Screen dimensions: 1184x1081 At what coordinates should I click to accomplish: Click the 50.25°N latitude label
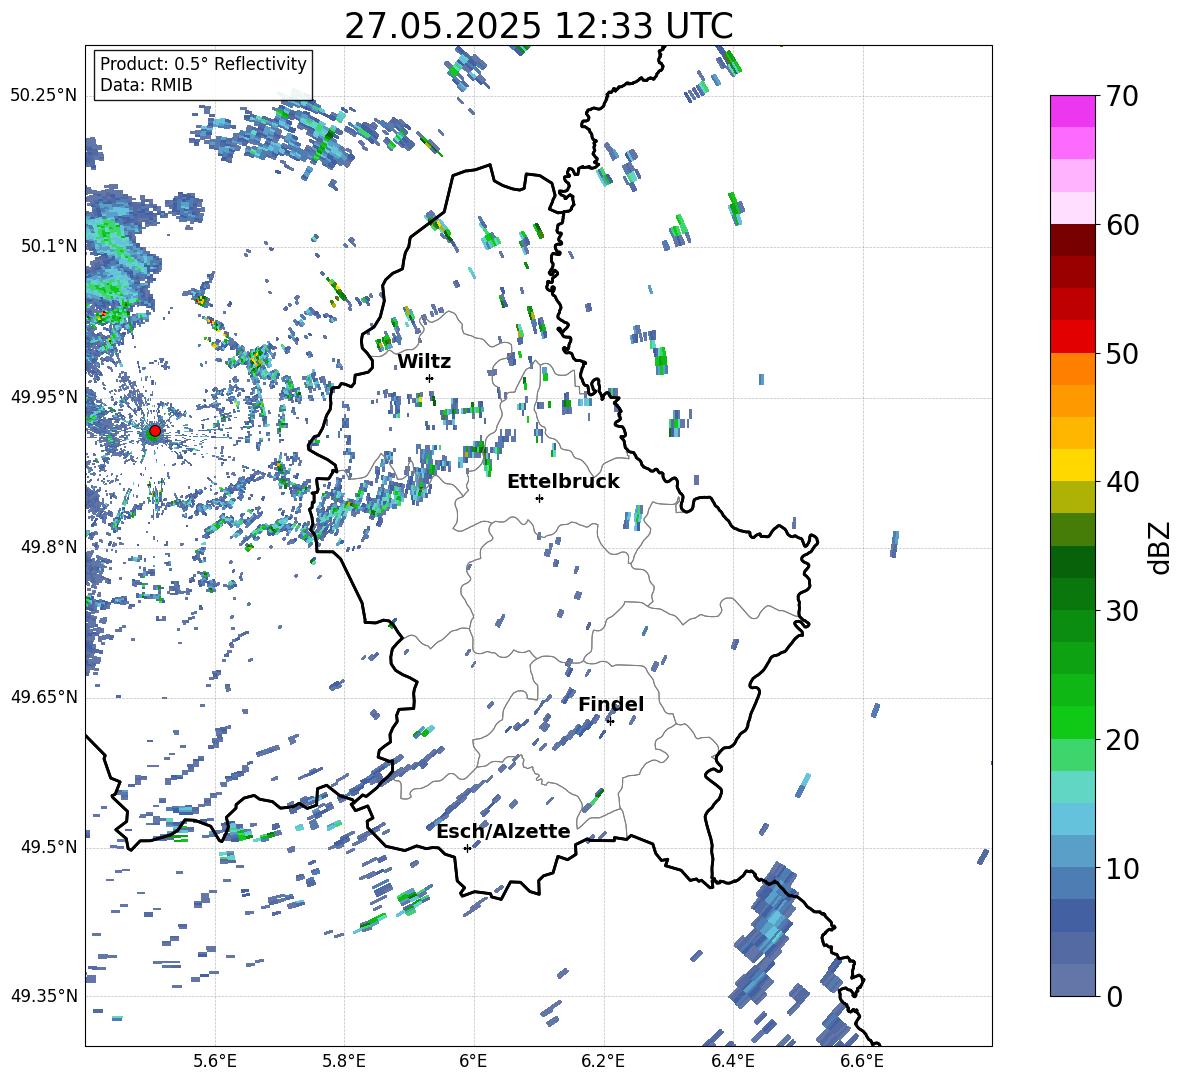(44, 96)
